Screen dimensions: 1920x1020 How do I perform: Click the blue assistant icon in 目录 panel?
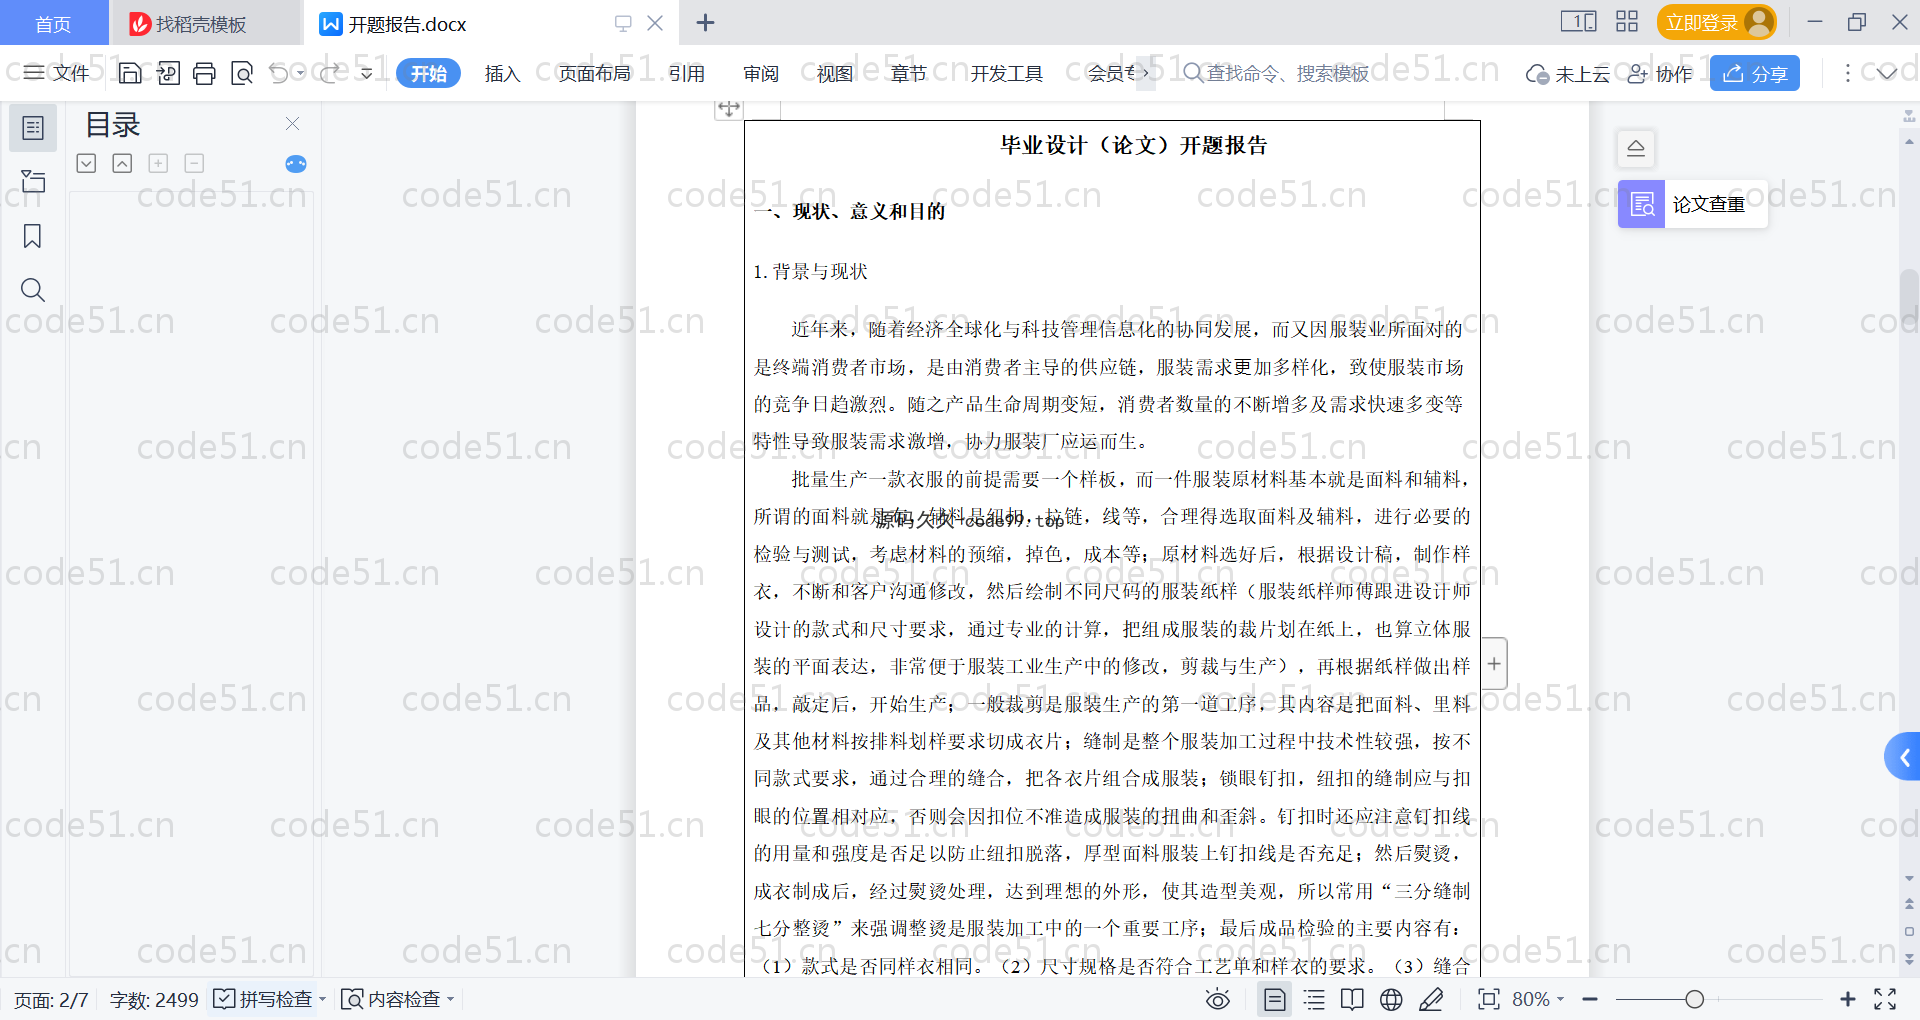click(x=295, y=164)
